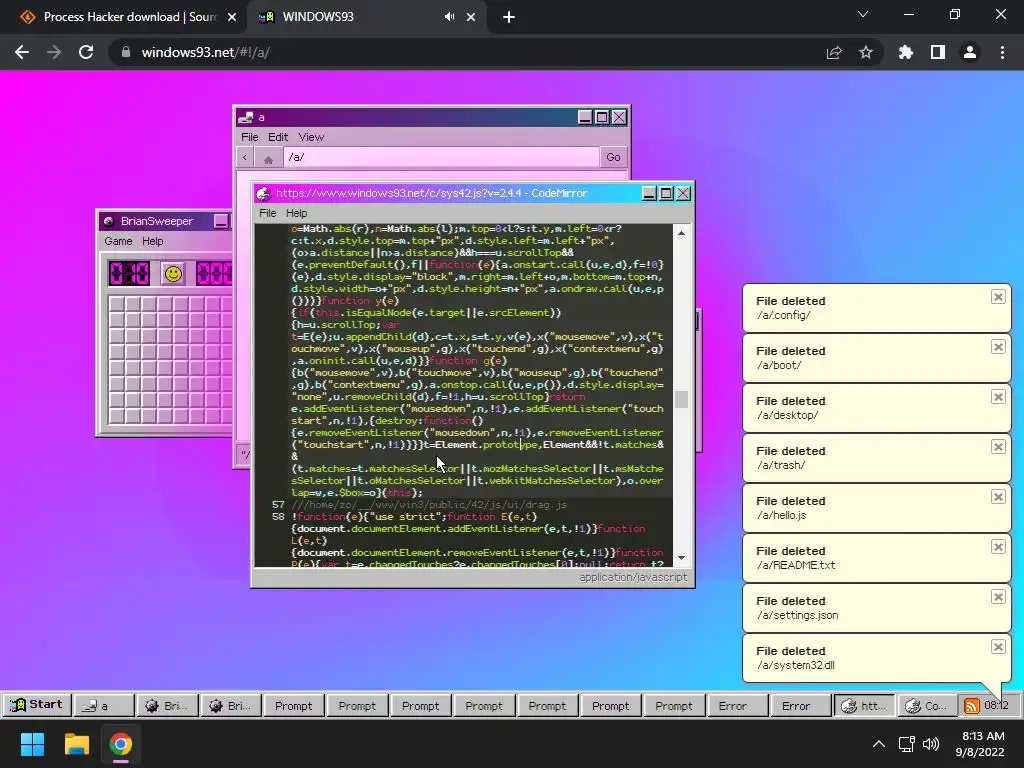1024x768 pixels.
Task: Open the Help menu in BrianSweeper
Action: point(153,241)
